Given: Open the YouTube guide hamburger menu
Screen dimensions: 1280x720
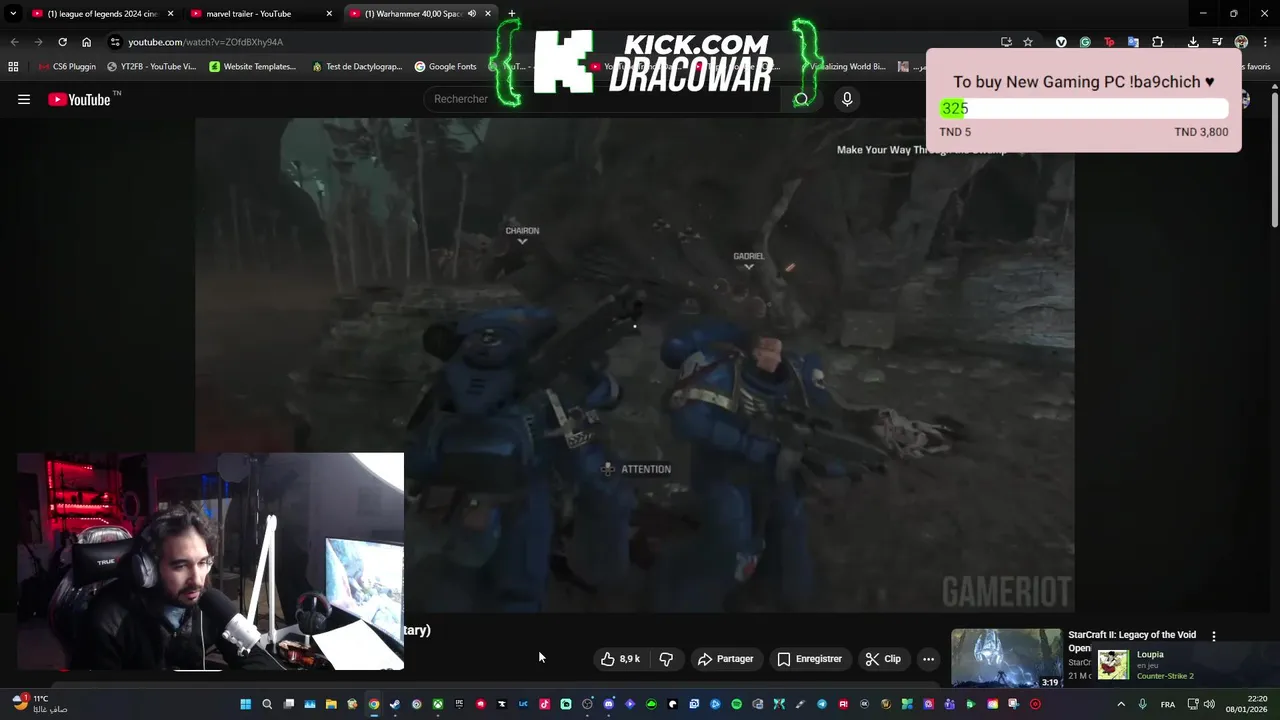Looking at the screenshot, I should pos(24,99).
